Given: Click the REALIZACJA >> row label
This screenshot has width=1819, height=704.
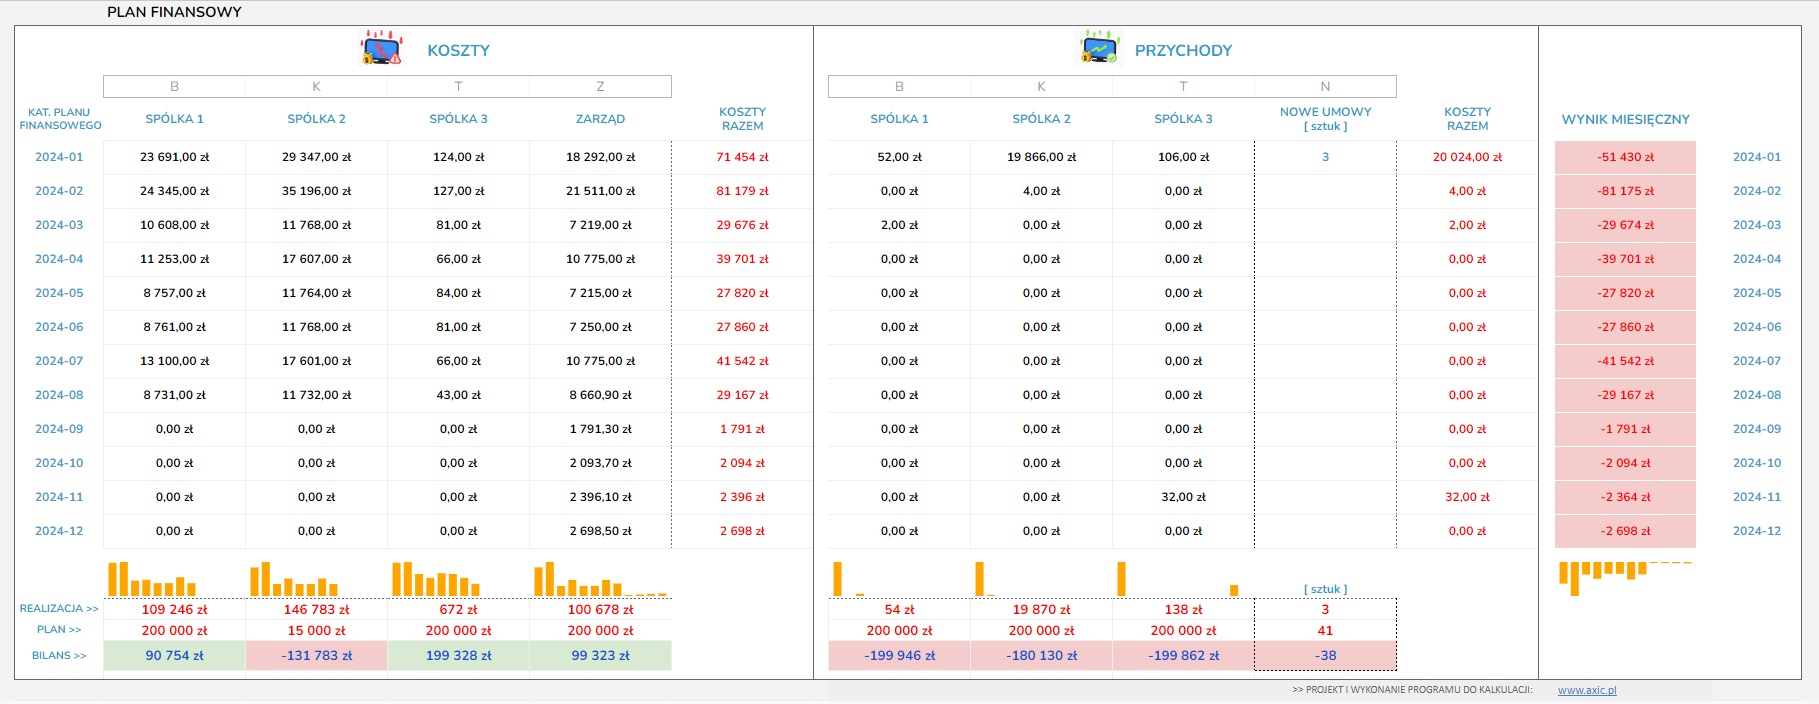Looking at the screenshot, I should click(x=59, y=608).
